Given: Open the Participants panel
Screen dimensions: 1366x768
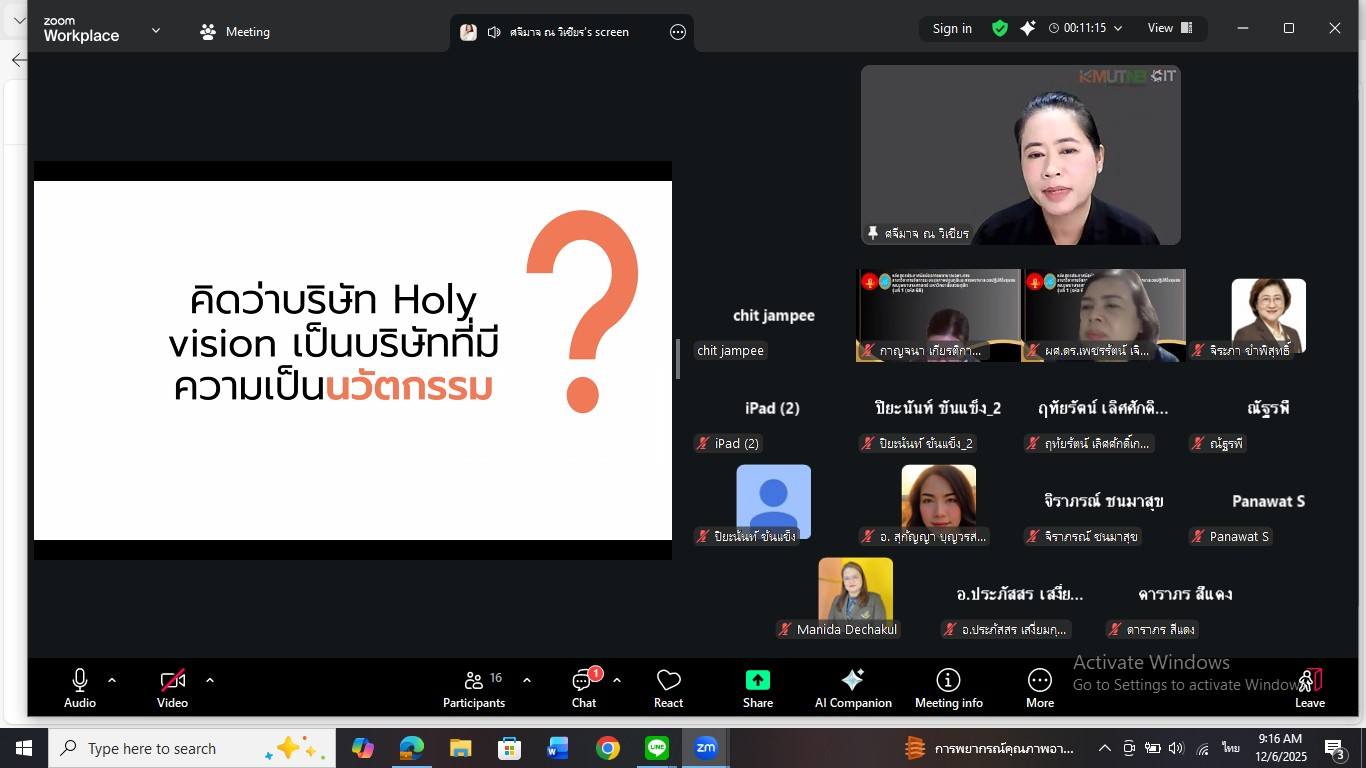Looking at the screenshot, I should tap(474, 688).
